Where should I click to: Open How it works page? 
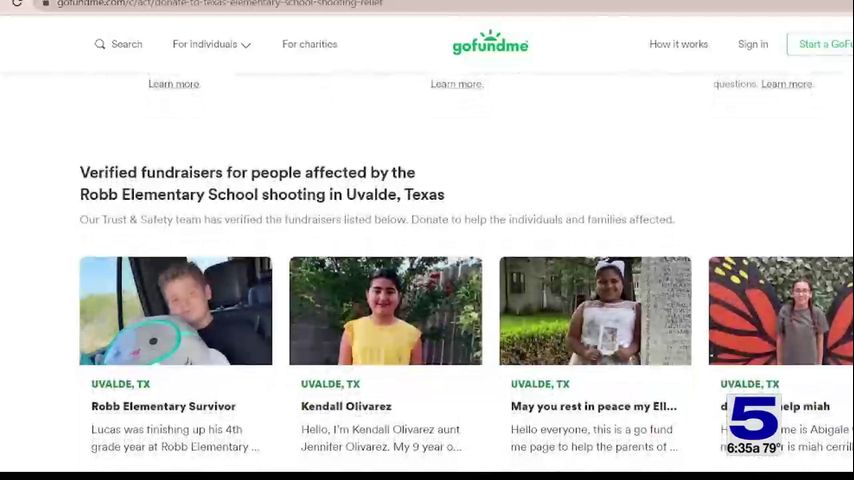tap(678, 44)
